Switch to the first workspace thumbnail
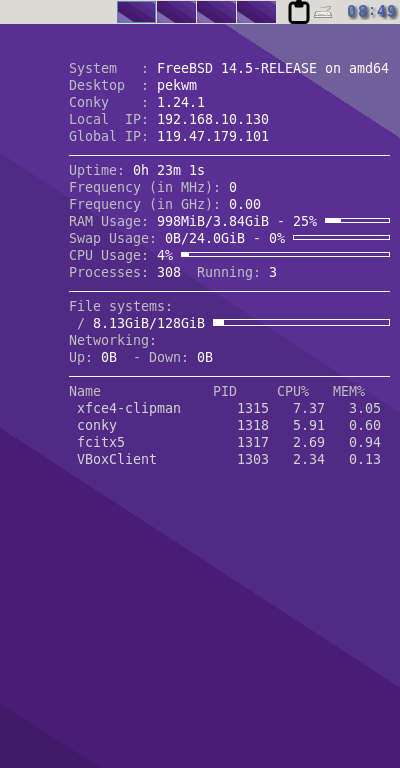The height and width of the screenshot is (768, 400). coord(137,12)
